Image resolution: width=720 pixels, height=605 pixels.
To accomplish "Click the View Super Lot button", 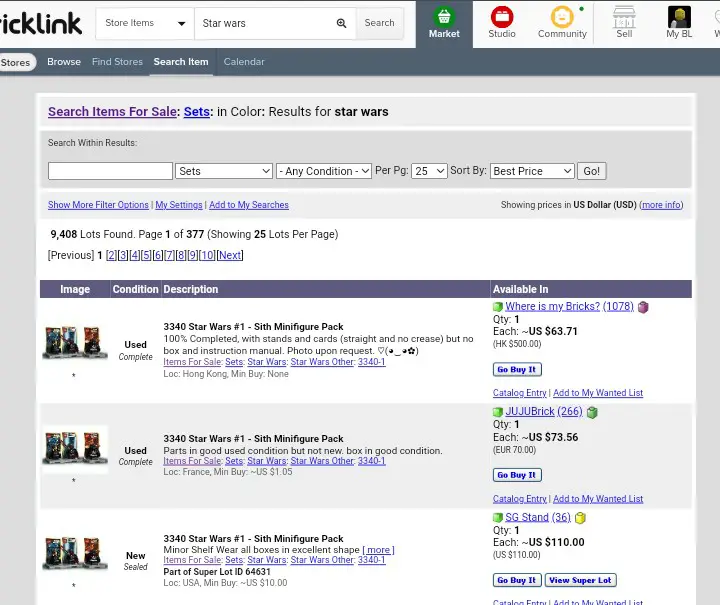I will 580,580.
